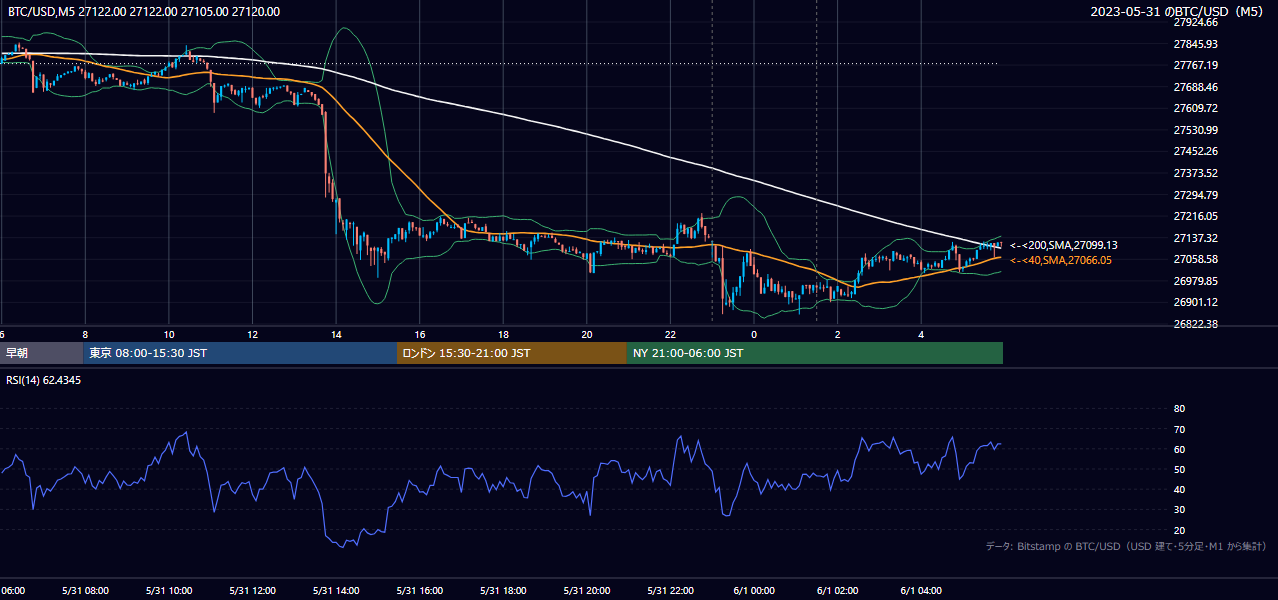Image resolution: width=1278 pixels, height=600 pixels.
Task: Click time label 5/31 18:00
Action: (x=503, y=591)
